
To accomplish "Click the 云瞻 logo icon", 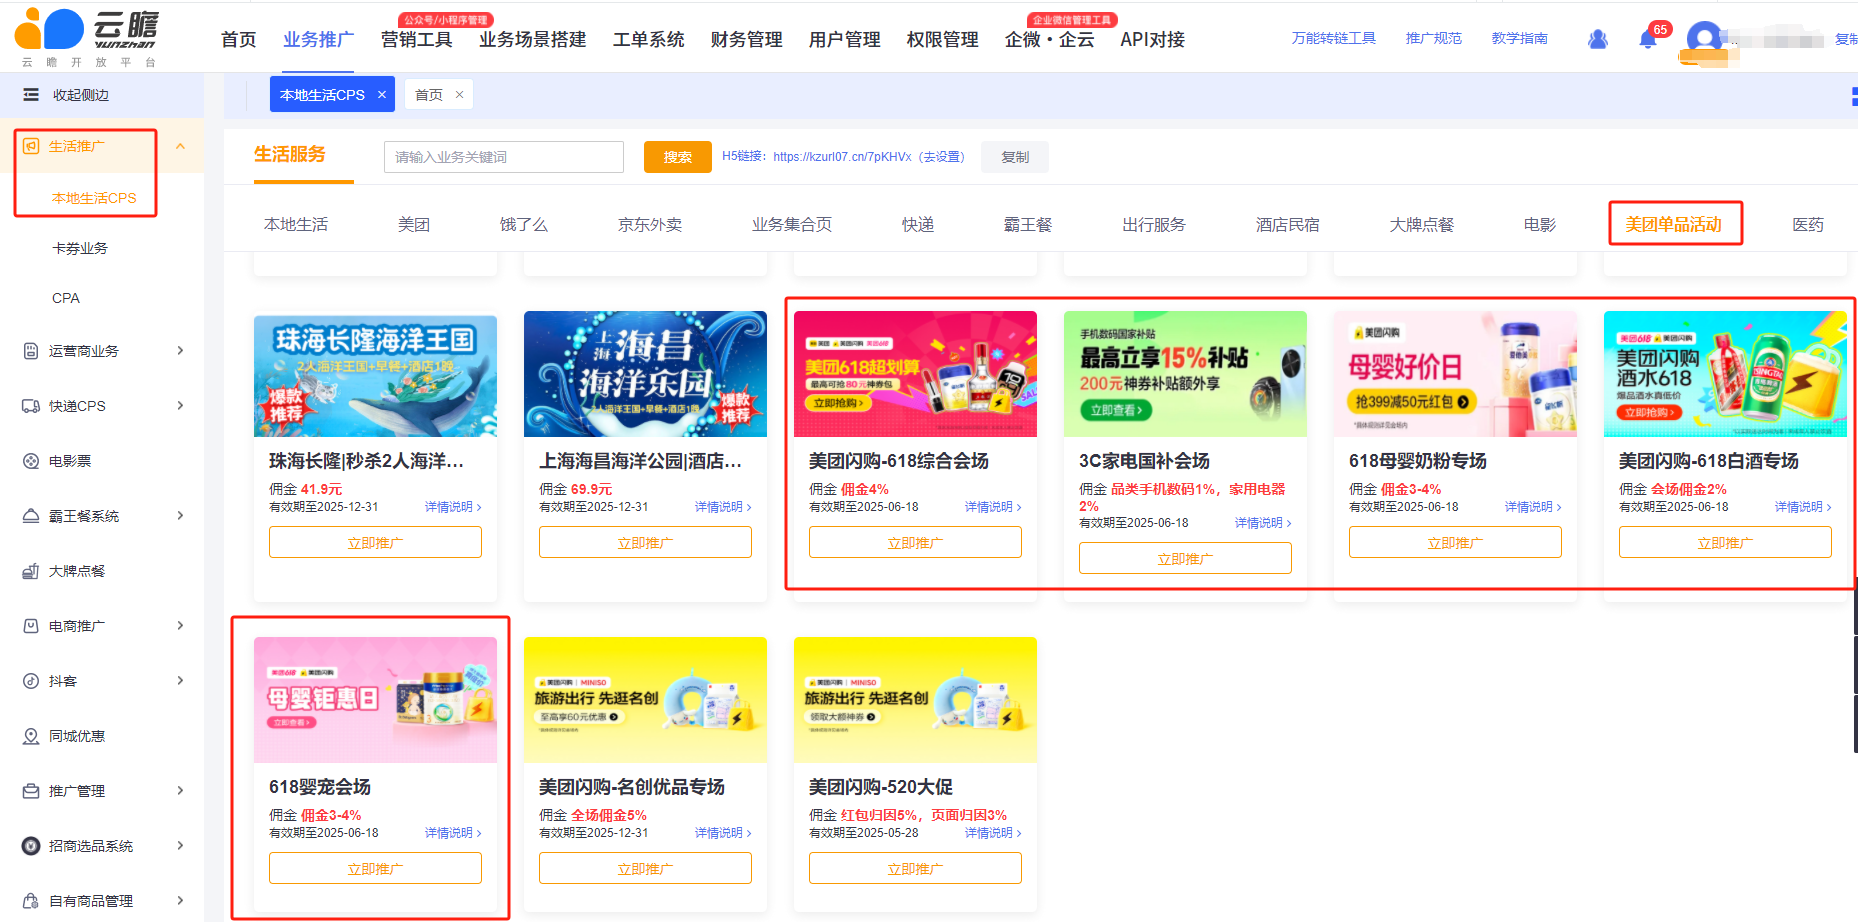I will pyautogui.click(x=49, y=29).
